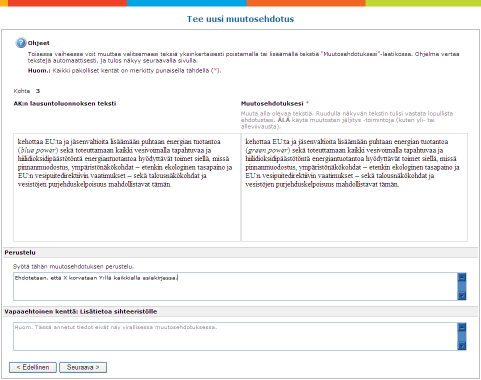Click Perustelu field scroll up arrow

pyautogui.click(x=462, y=277)
